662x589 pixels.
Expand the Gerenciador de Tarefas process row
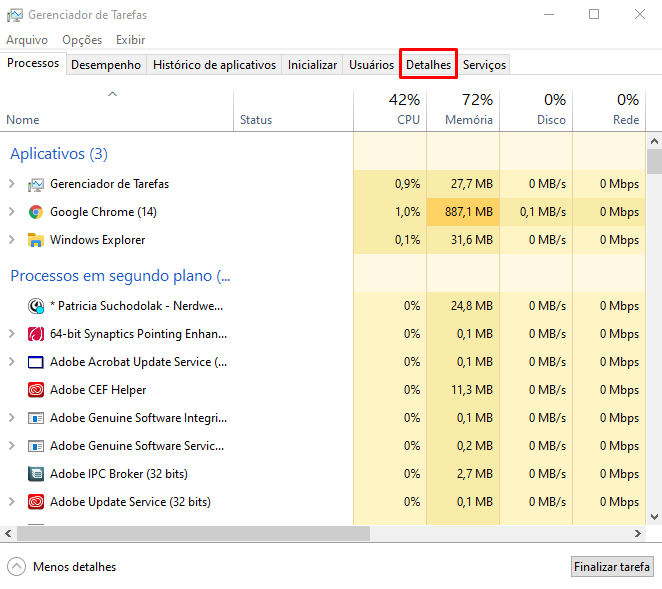[x=12, y=184]
